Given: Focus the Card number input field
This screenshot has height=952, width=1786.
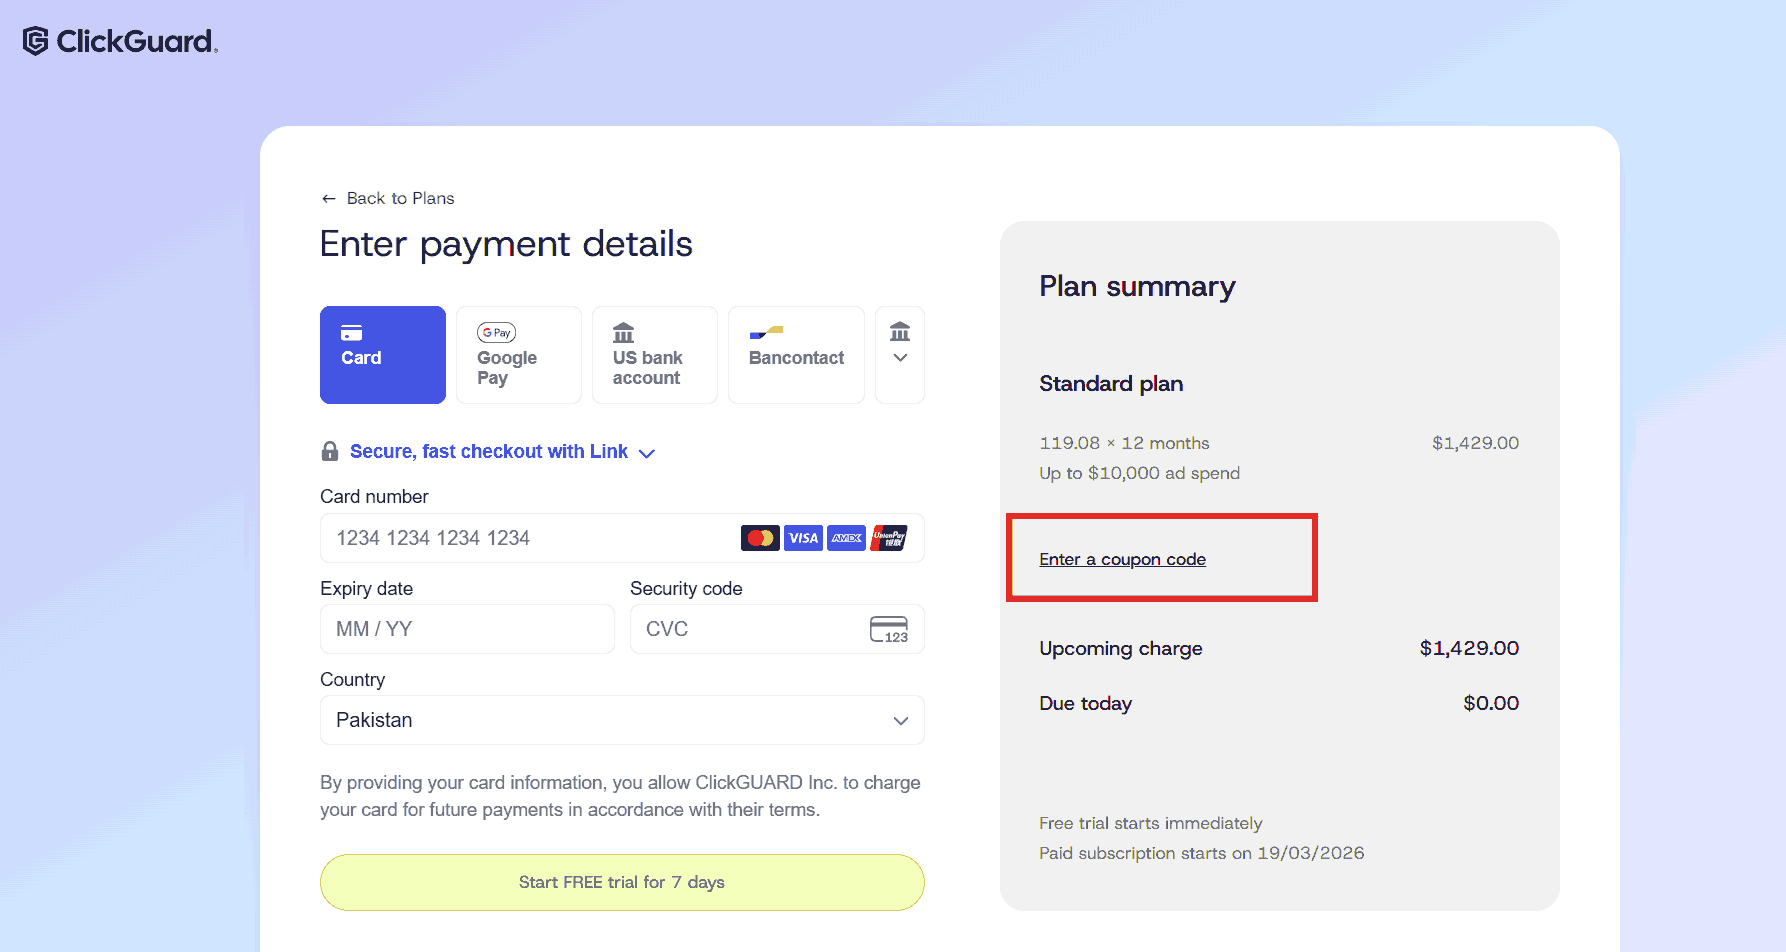Looking at the screenshot, I should click(530, 538).
